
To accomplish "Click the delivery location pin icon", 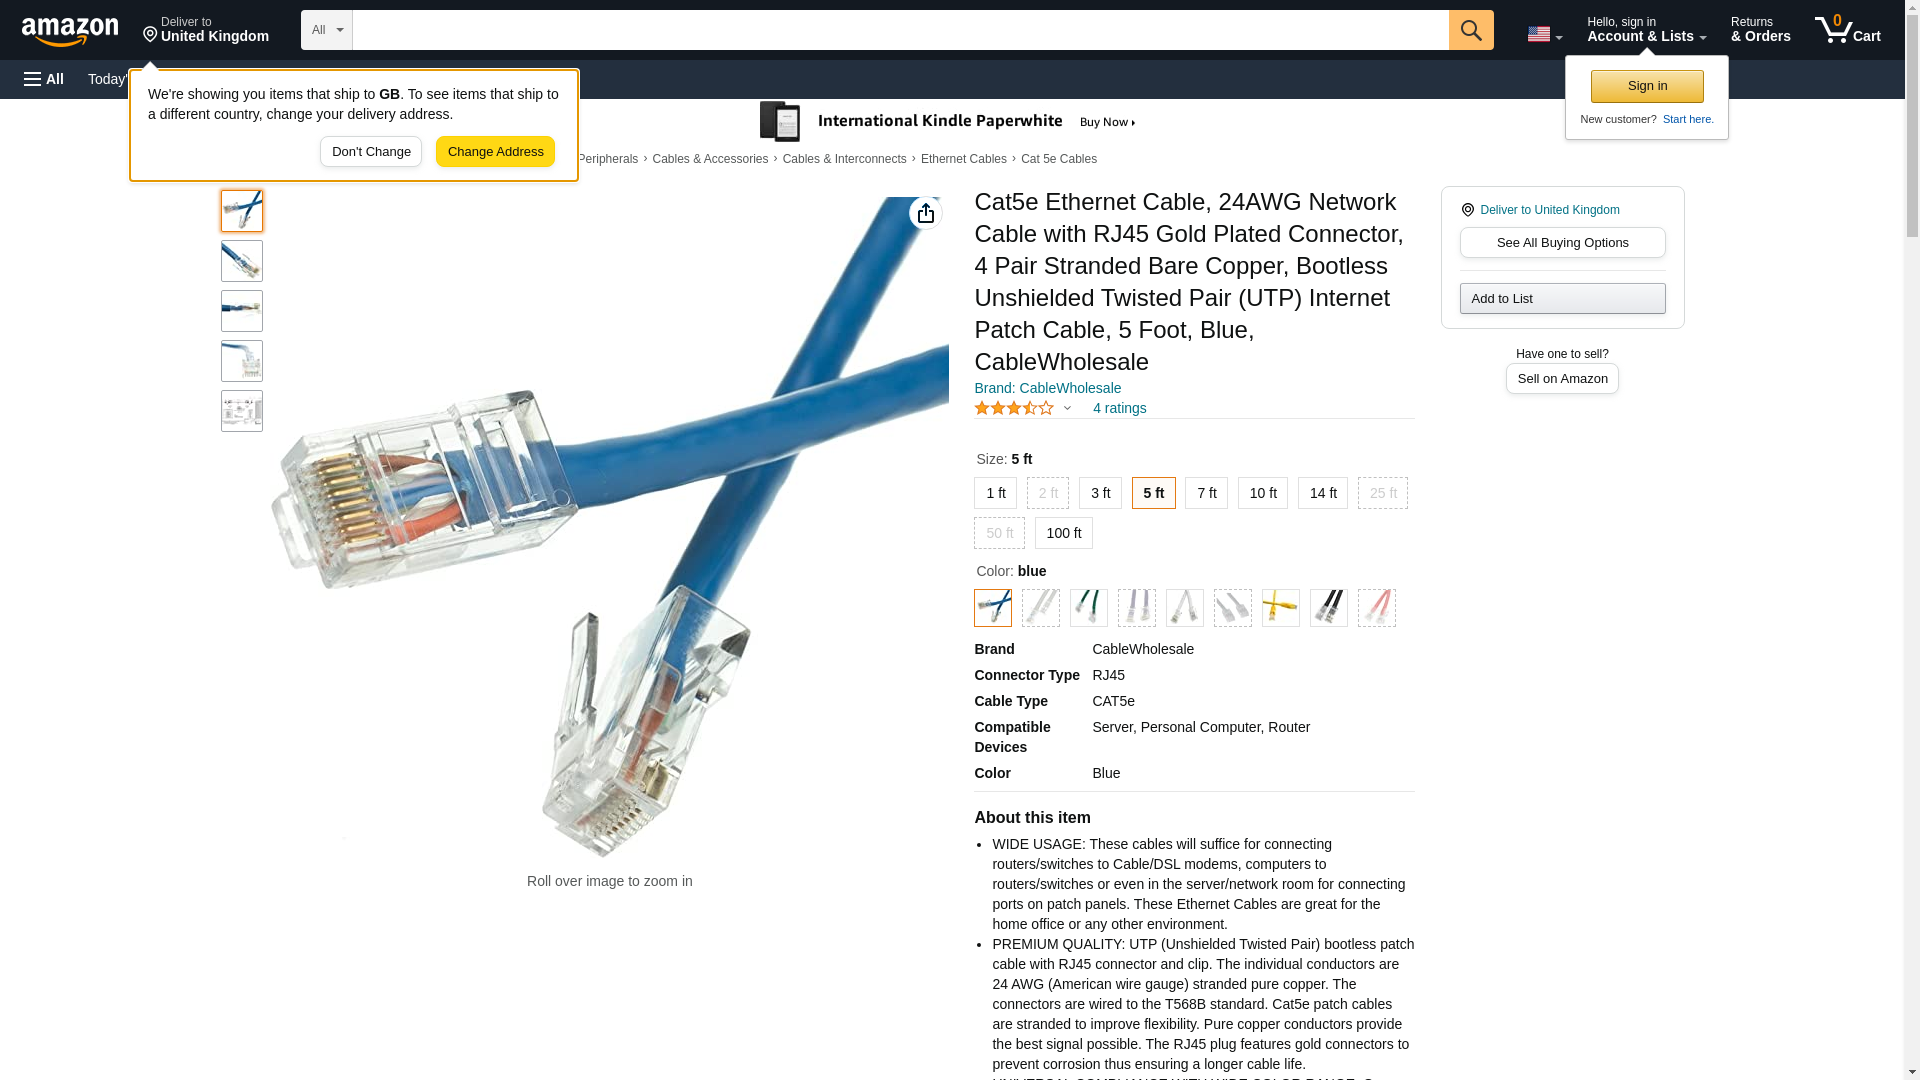I will click(x=150, y=36).
